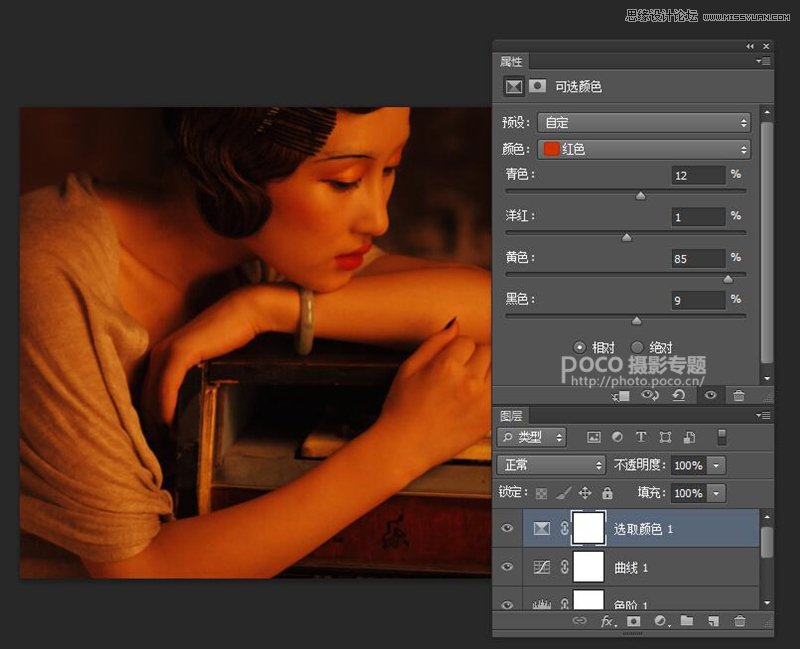
Task: Open the 填充 fill dropdown arrow
Action: point(716,493)
